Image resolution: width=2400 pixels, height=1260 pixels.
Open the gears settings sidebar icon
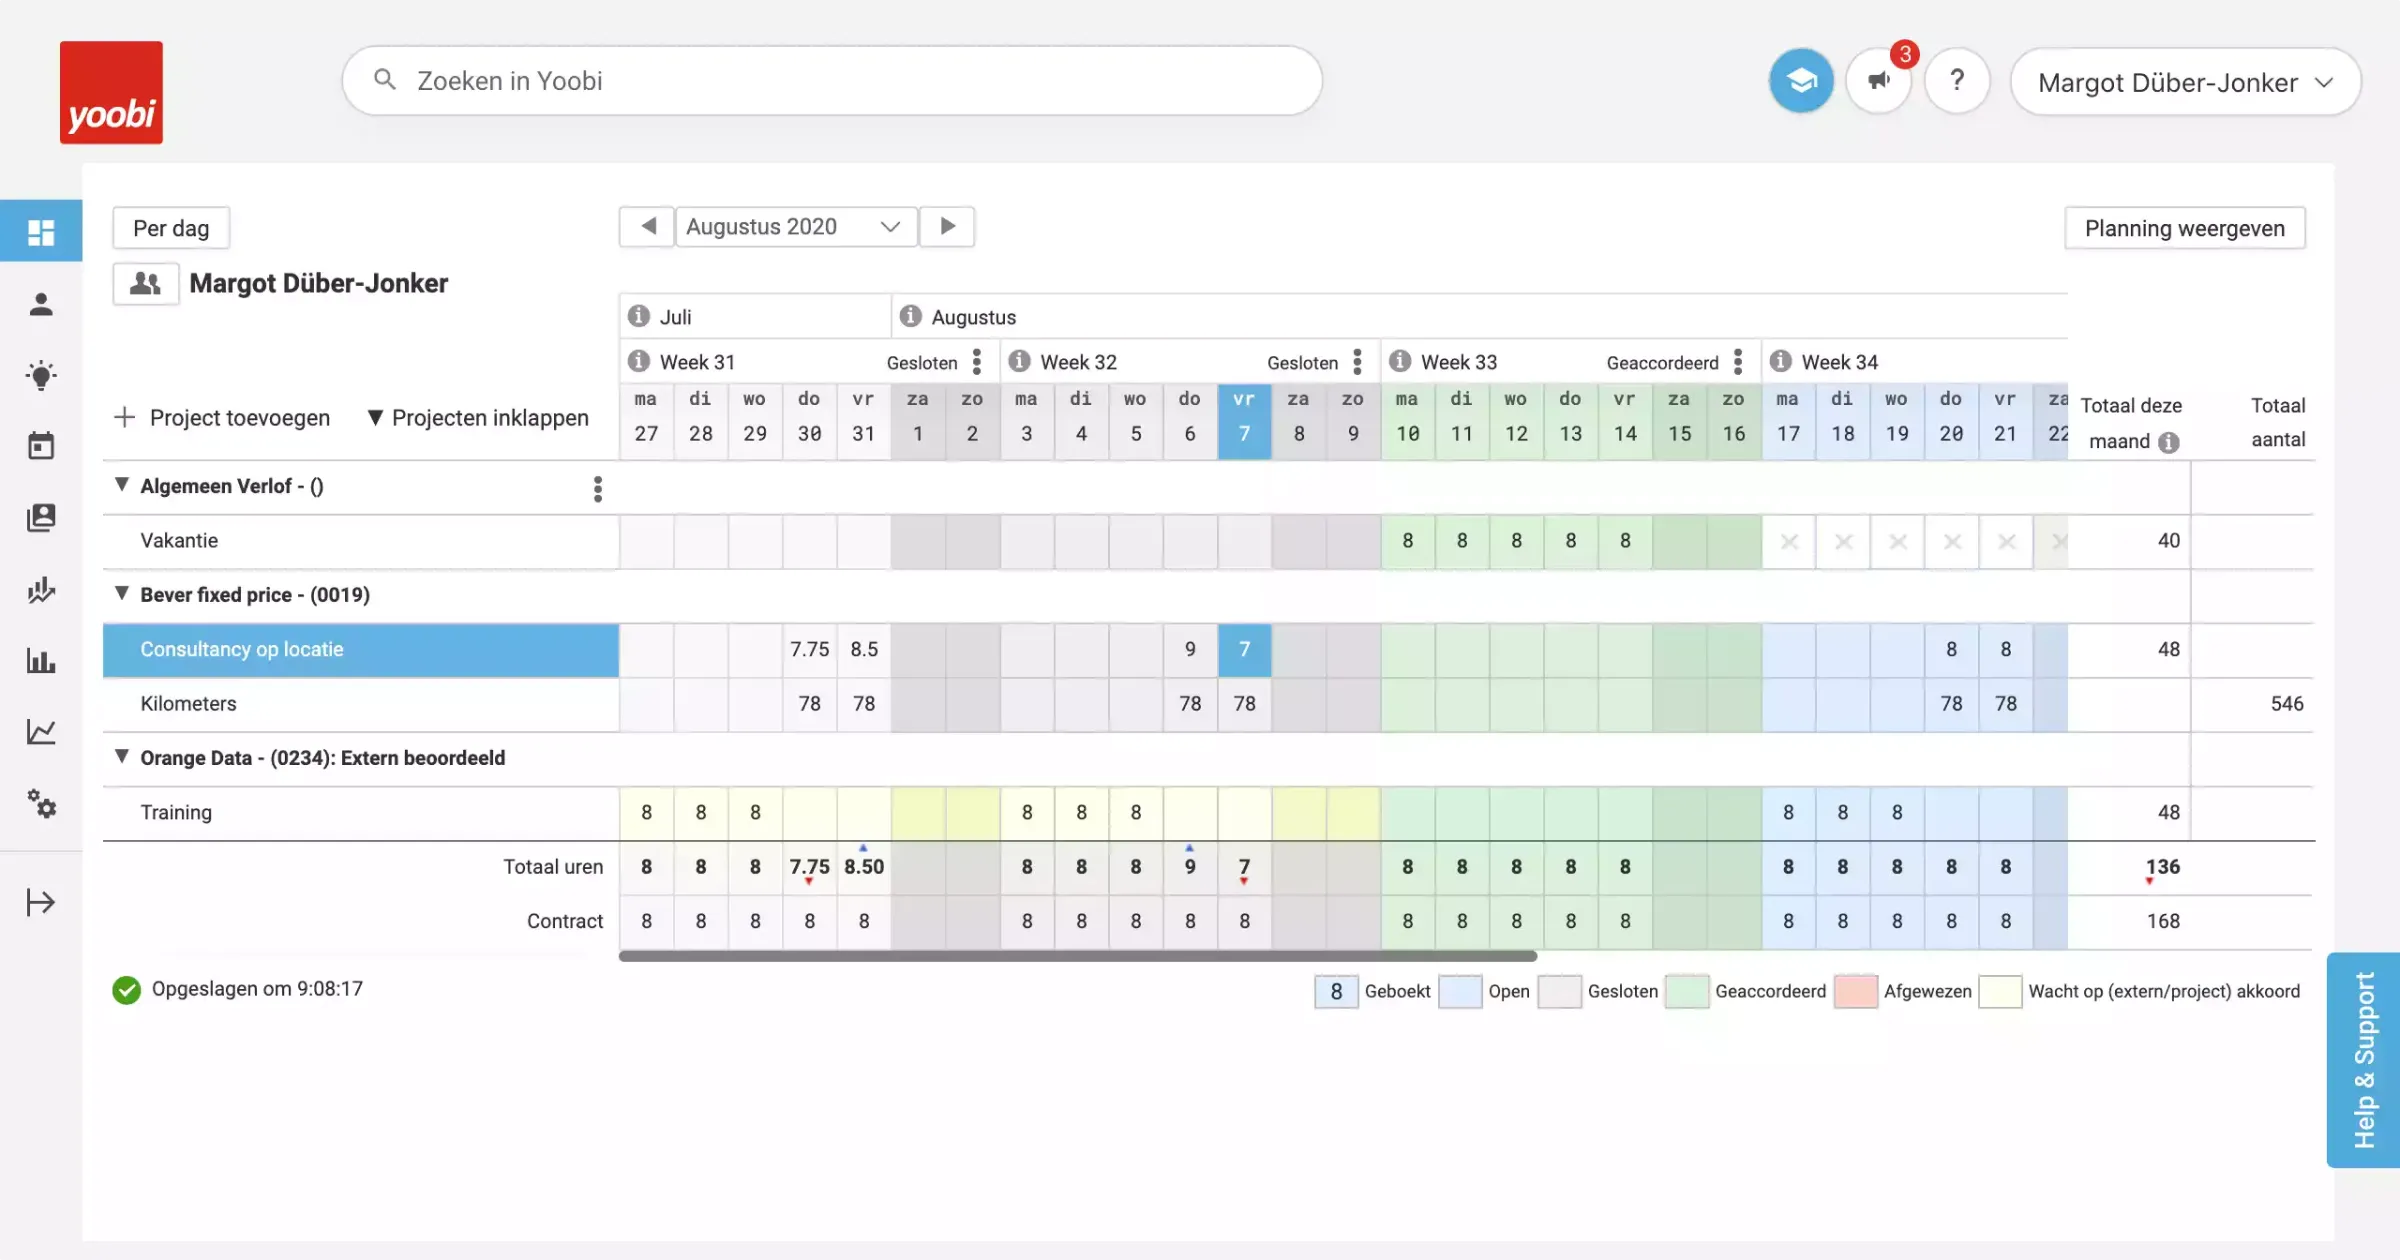click(41, 803)
